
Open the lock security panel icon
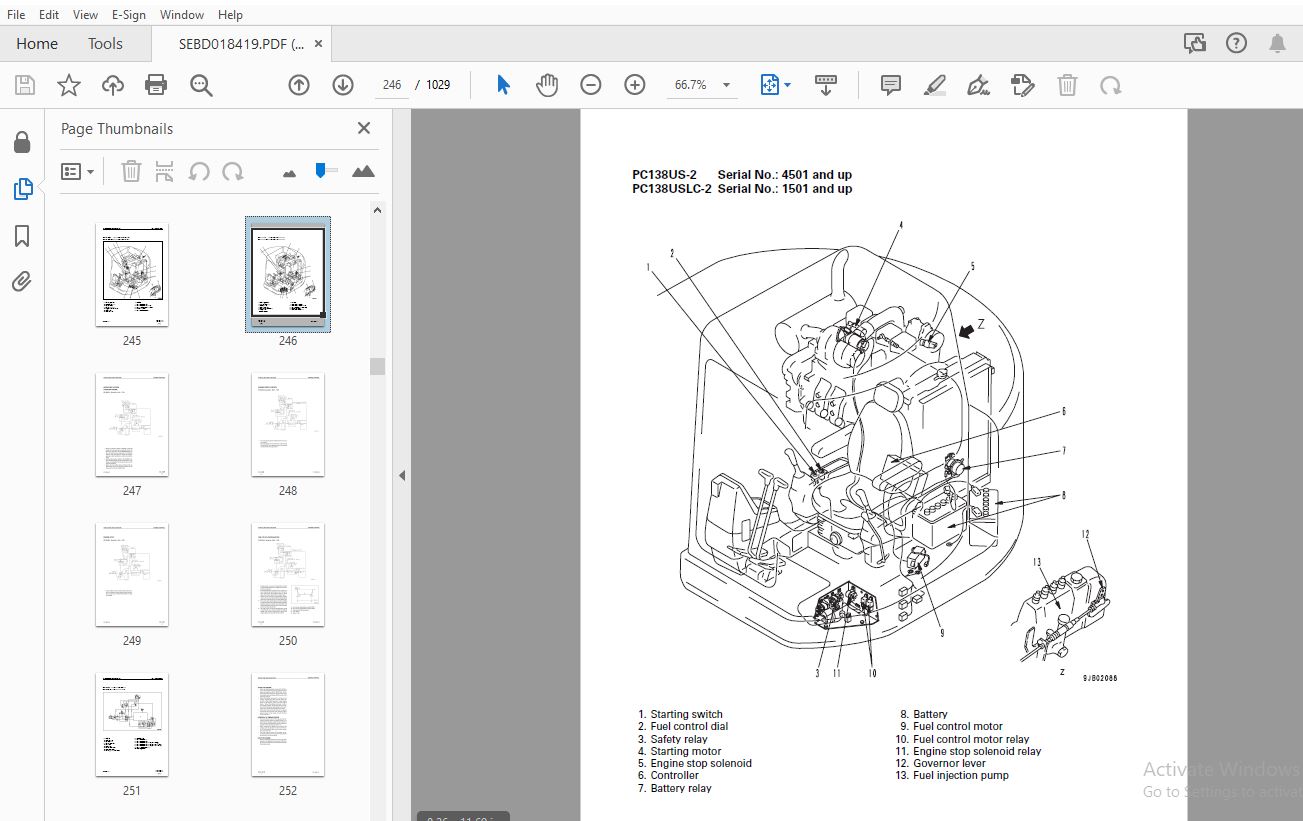coord(22,142)
